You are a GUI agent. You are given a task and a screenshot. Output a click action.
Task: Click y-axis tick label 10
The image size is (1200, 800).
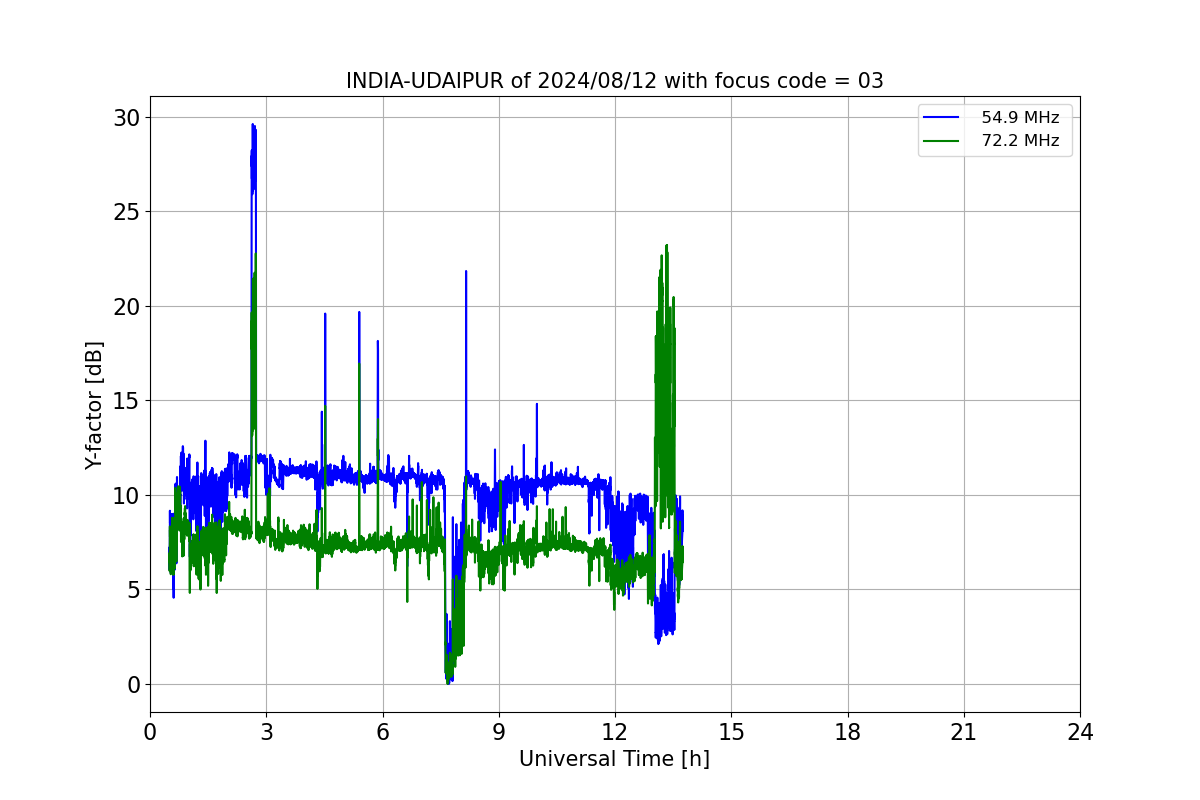[x=128, y=496]
